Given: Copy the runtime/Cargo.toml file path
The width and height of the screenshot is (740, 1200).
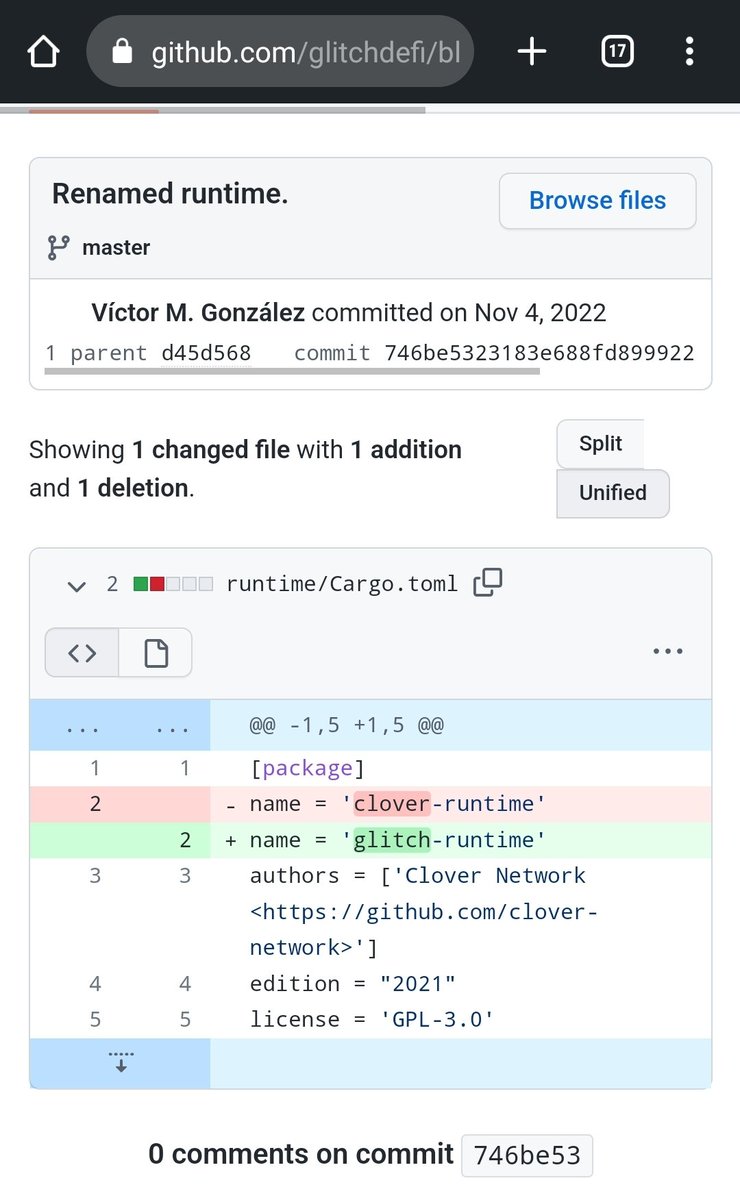Looking at the screenshot, I should pyautogui.click(x=487, y=583).
